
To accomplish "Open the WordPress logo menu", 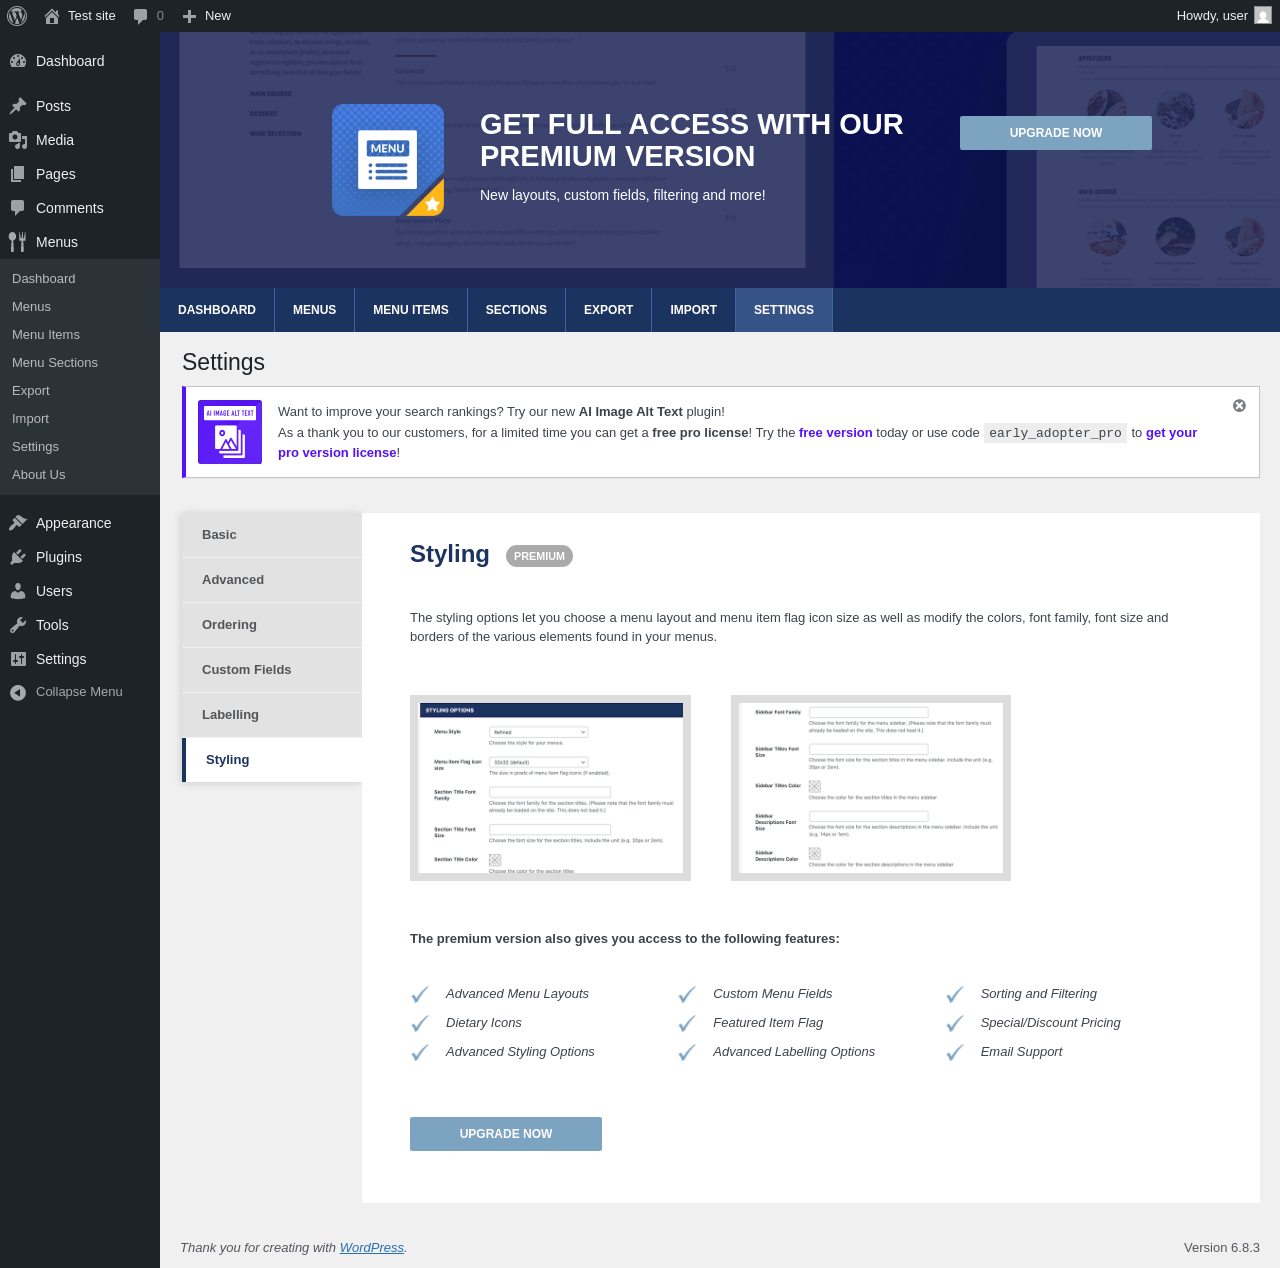I will point(17,16).
